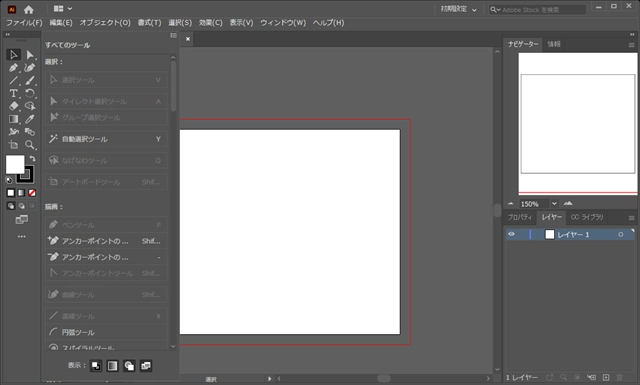Screen dimensions: 640x385
Task: Open the 効果(C) menu
Action: tap(211, 23)
